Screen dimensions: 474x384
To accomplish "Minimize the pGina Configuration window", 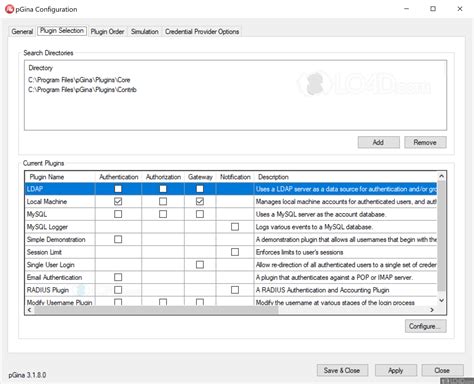I will point(407,9).
